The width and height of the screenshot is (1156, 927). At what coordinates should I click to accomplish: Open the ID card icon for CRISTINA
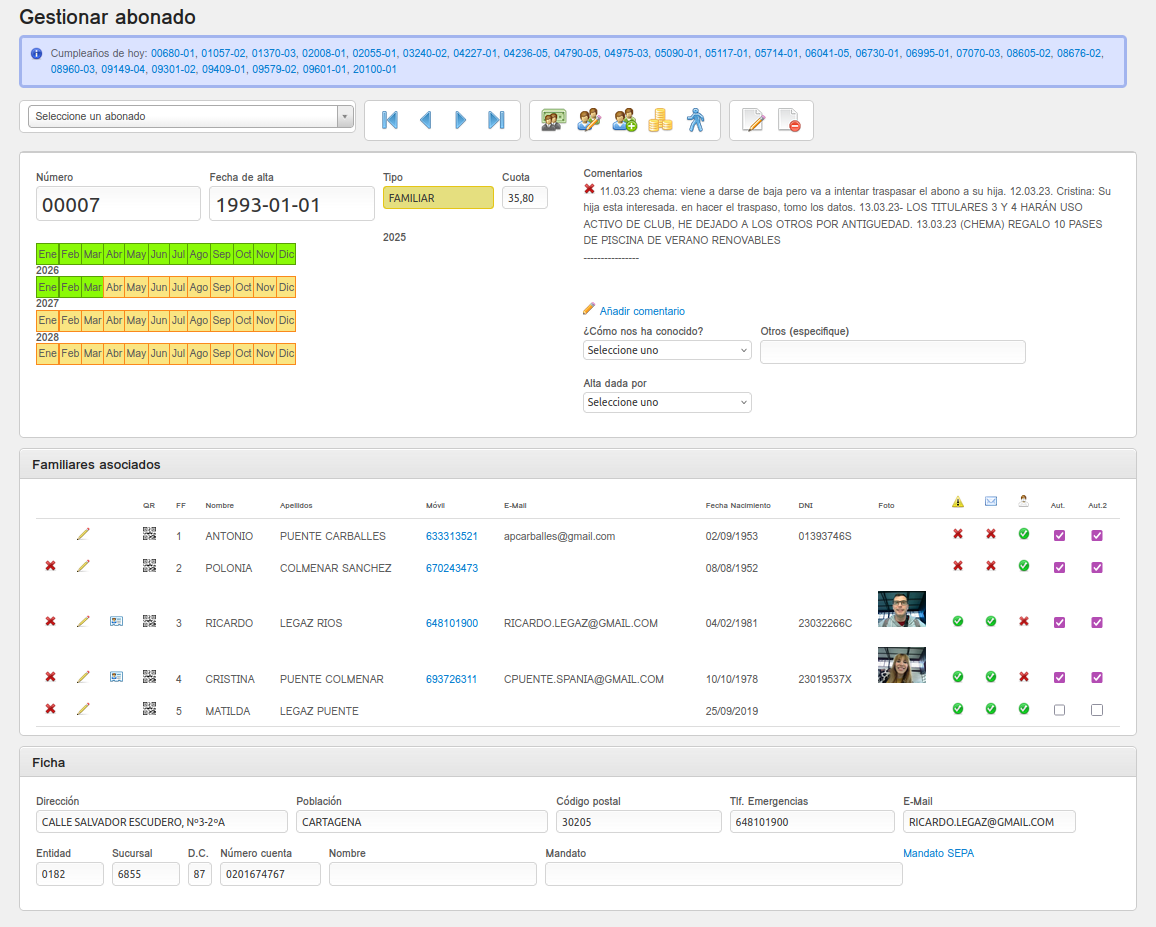pos(116,677)
